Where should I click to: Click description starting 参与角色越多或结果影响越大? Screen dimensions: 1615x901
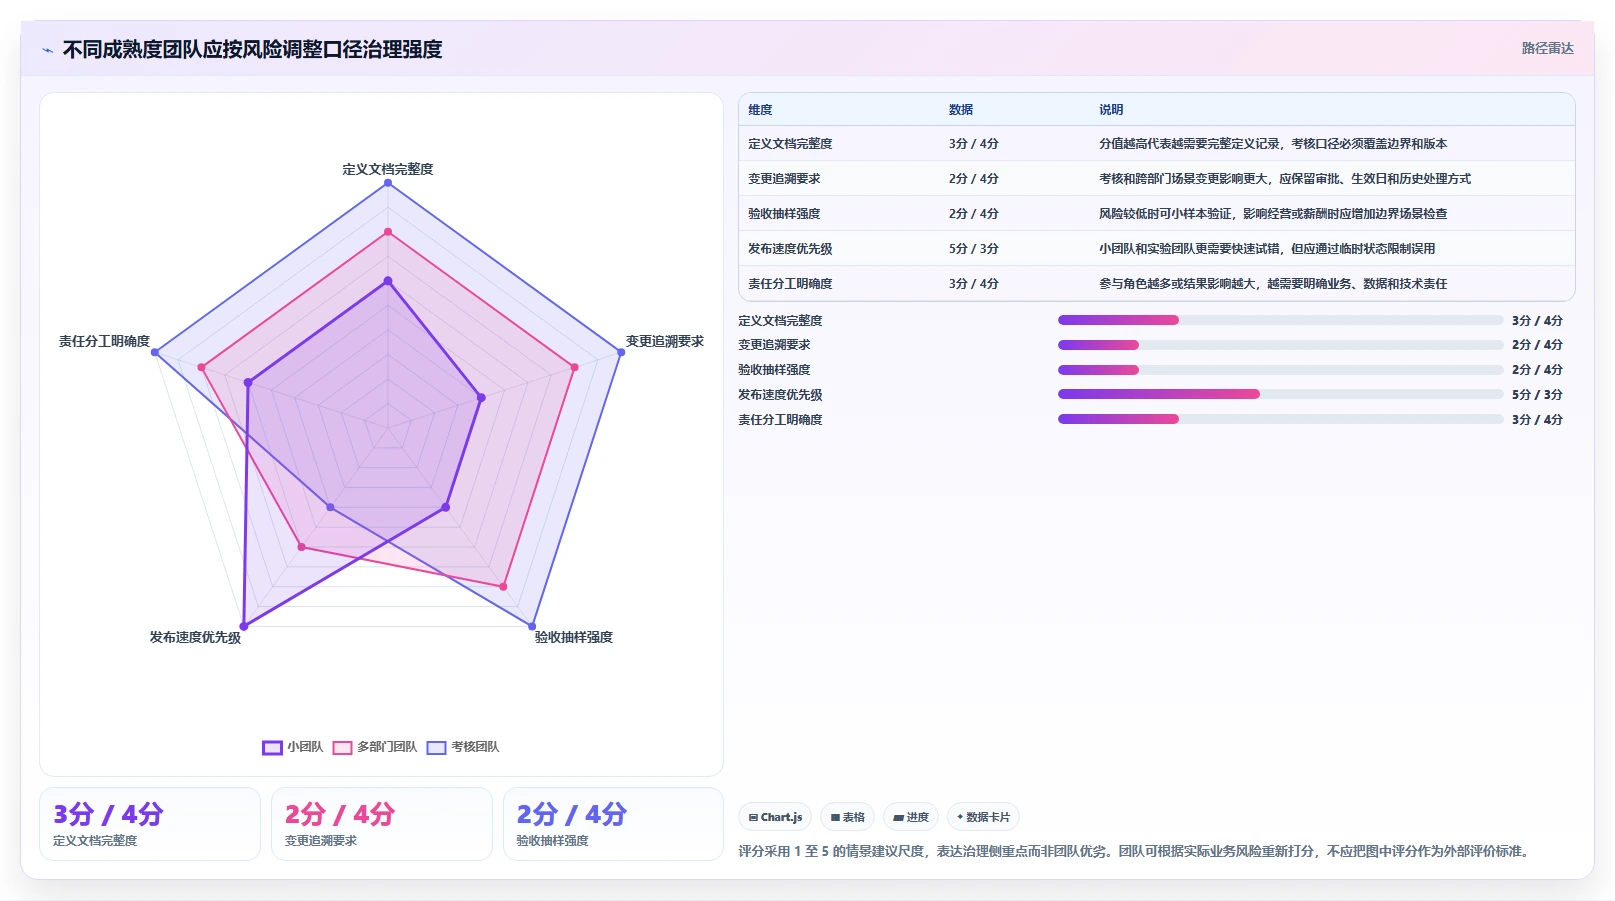click(1273, 284)
